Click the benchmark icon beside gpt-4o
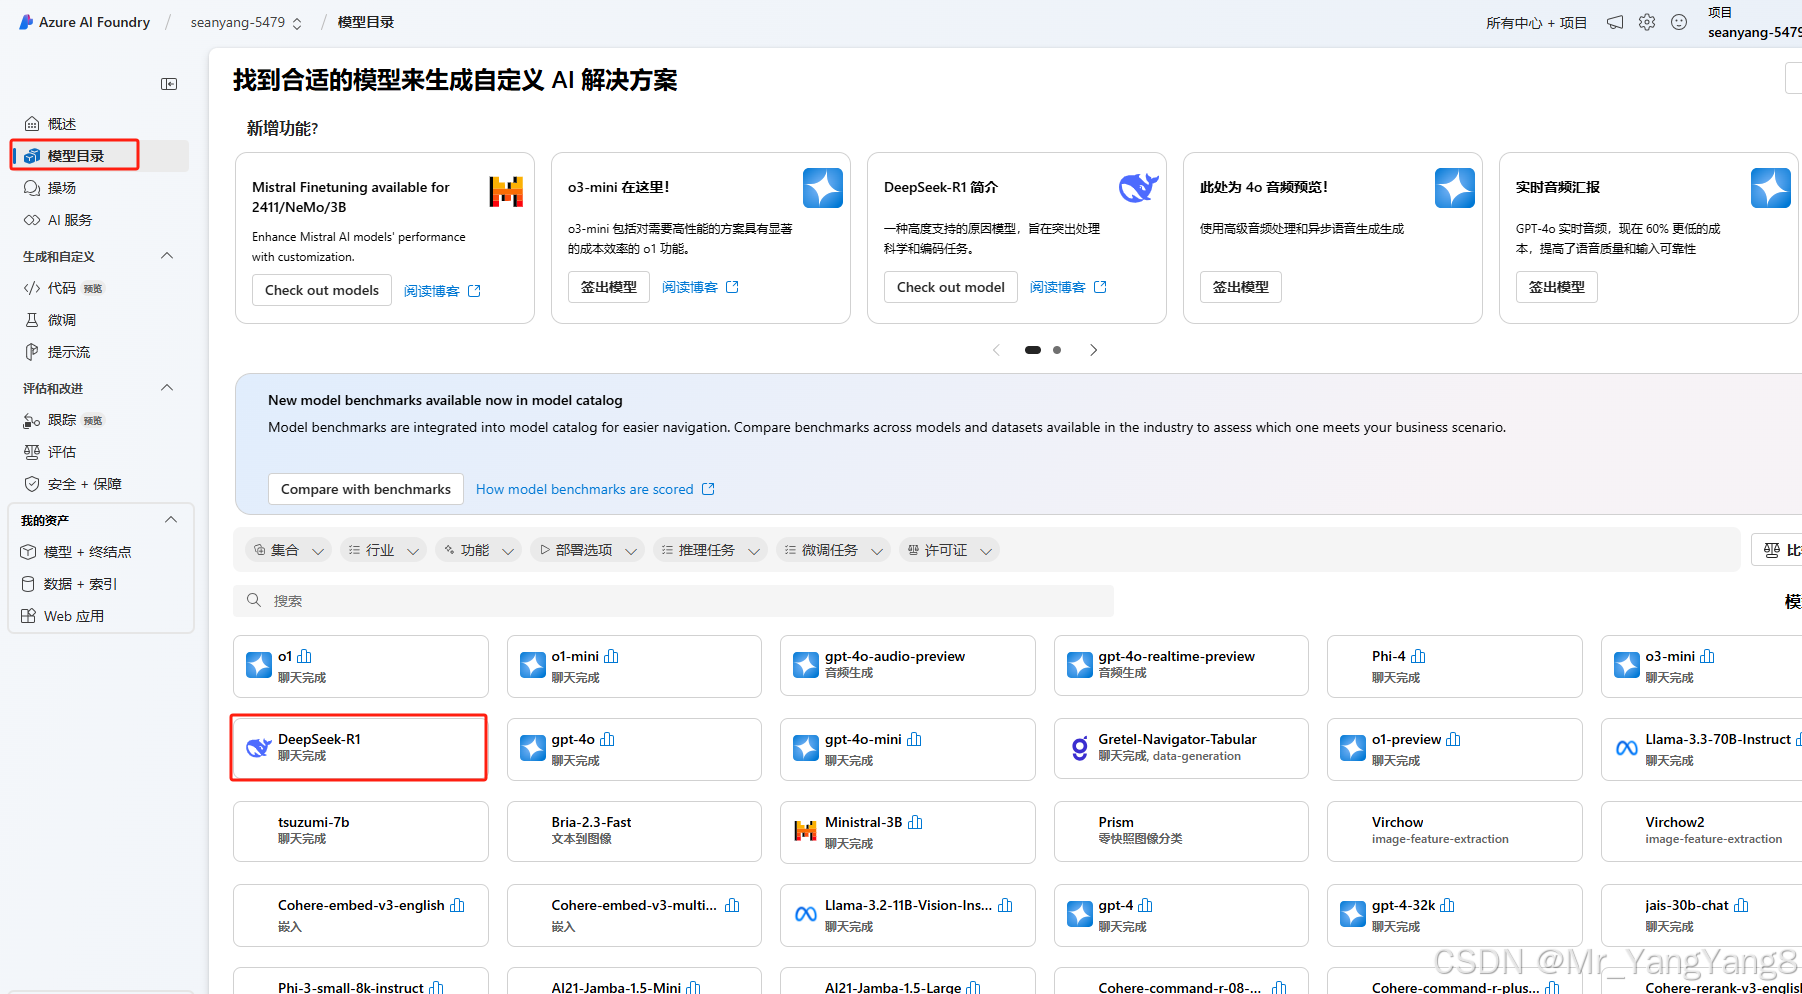Image resolution: width=1802 pixels, height=994 pixels. [608, 739]
